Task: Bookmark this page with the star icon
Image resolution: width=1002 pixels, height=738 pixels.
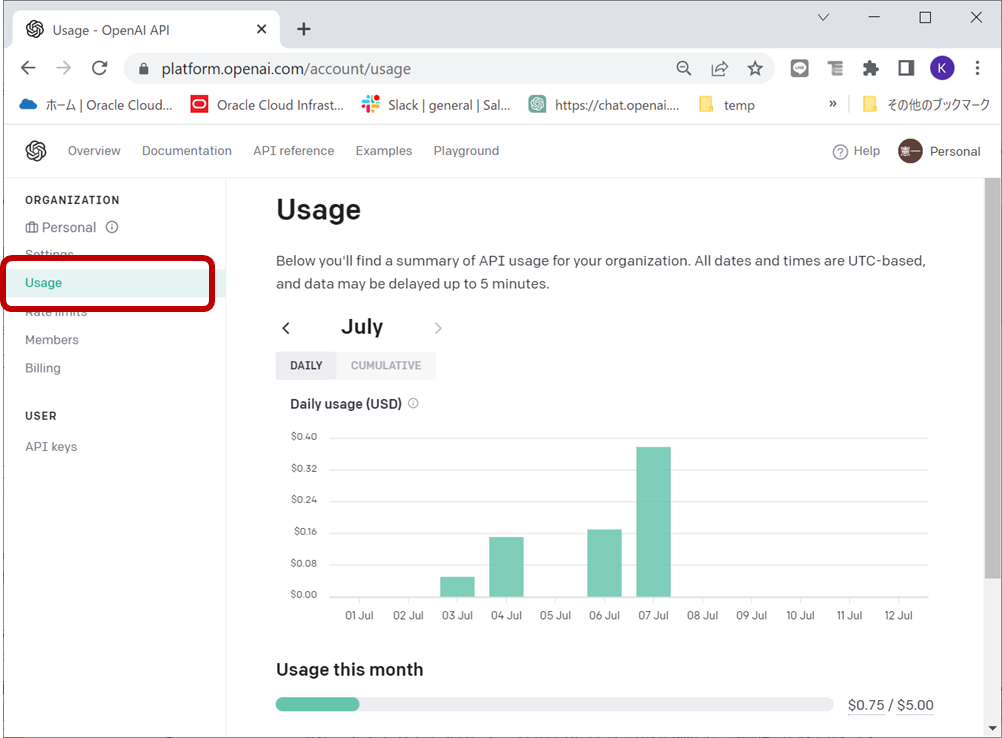Action: (755, 68)
